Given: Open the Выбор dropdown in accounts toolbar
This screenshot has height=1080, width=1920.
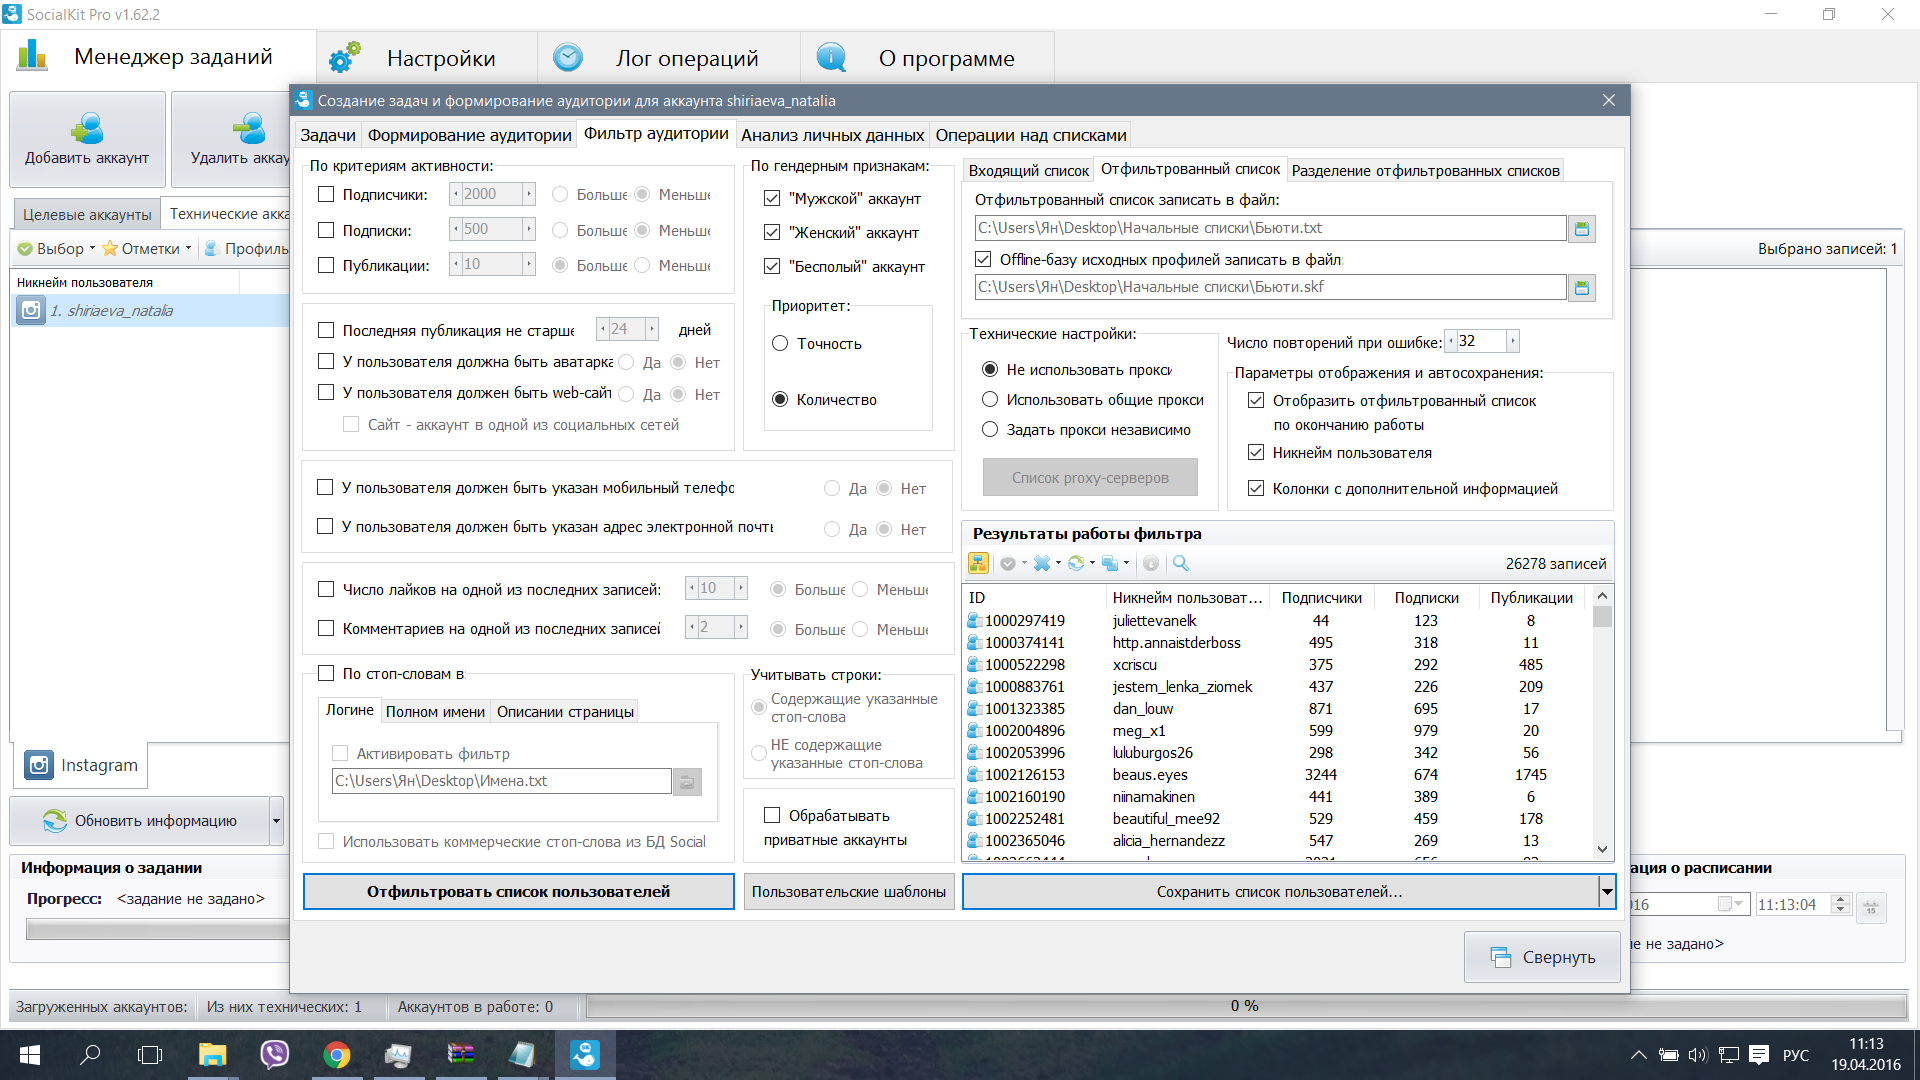Looking at the screenshot, I should [x=57, y=249].
